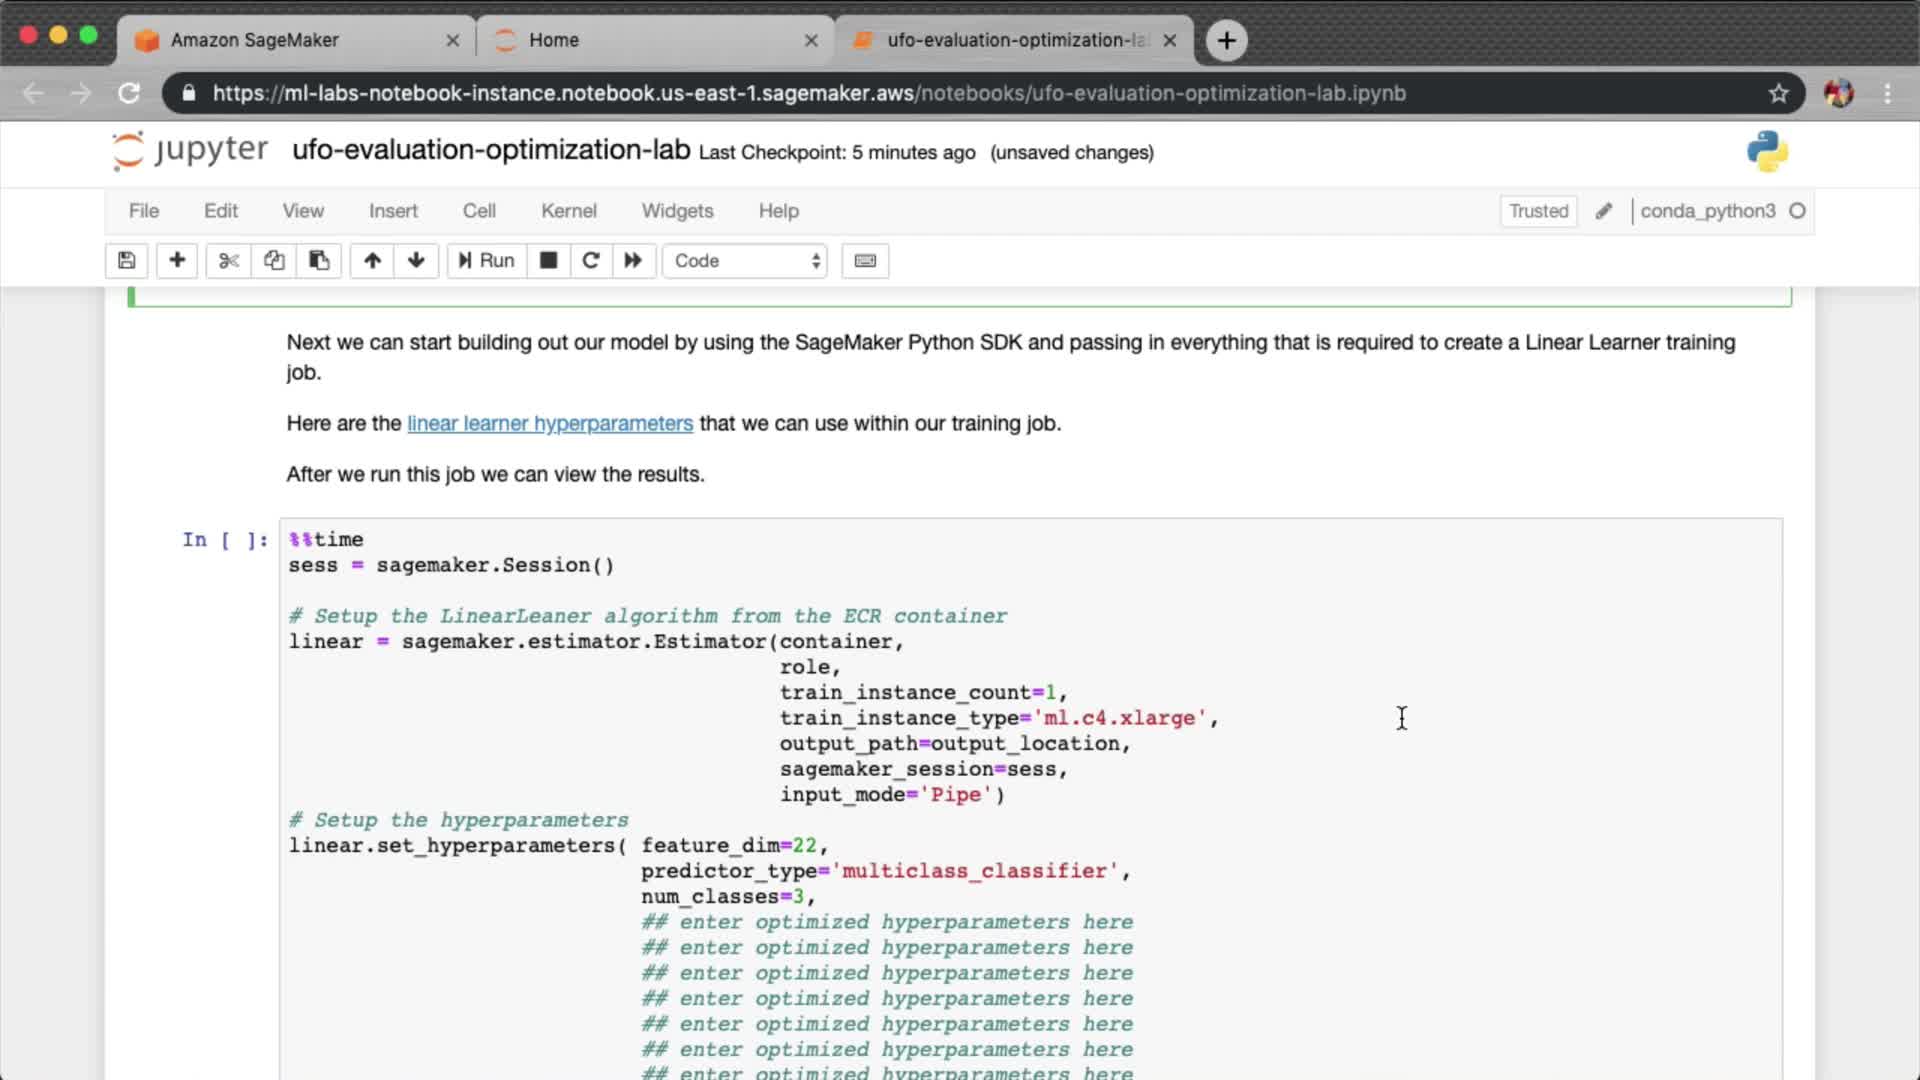The height and width of the screenshot is (1080, 1920).
Task: Toggle the Trusted notebook indicator
Action: 1538,211
